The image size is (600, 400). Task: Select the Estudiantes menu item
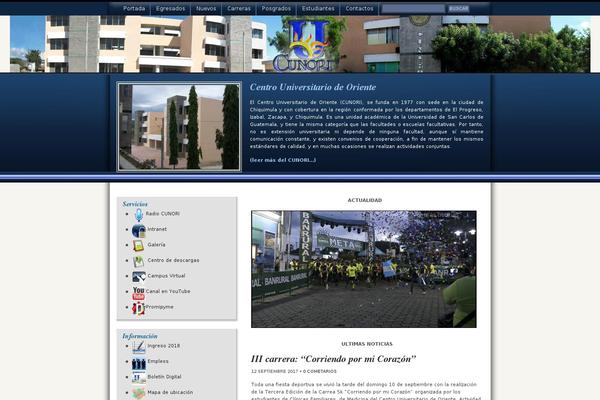318,8
